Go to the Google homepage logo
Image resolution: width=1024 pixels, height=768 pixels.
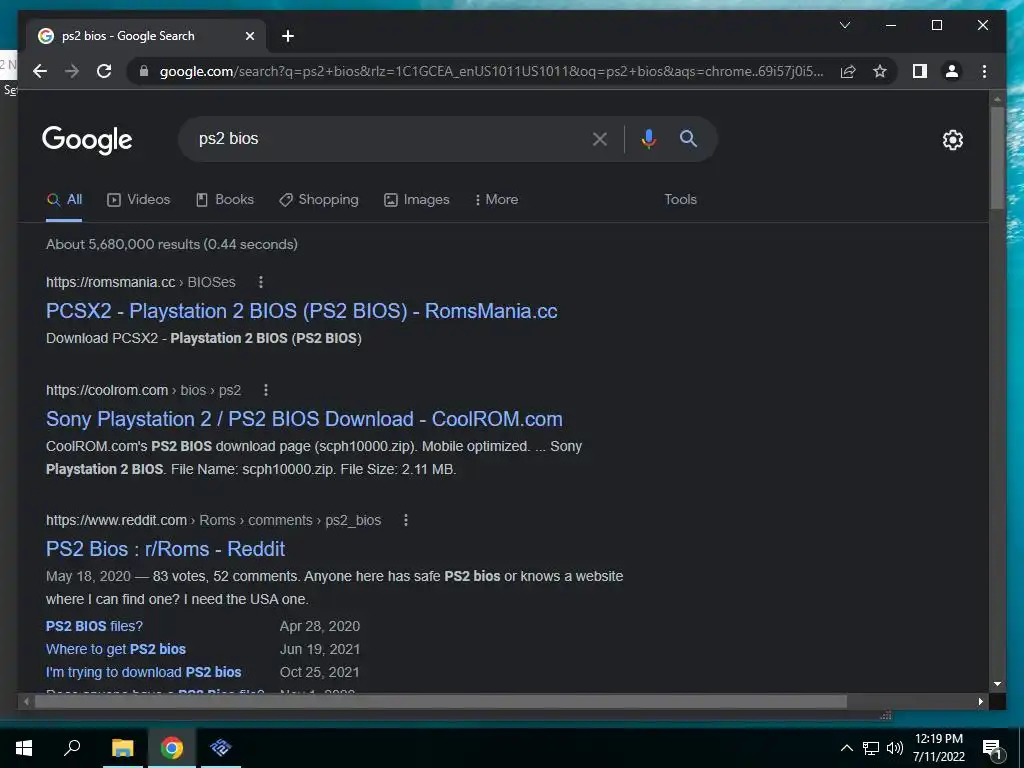tap(87, 140)
